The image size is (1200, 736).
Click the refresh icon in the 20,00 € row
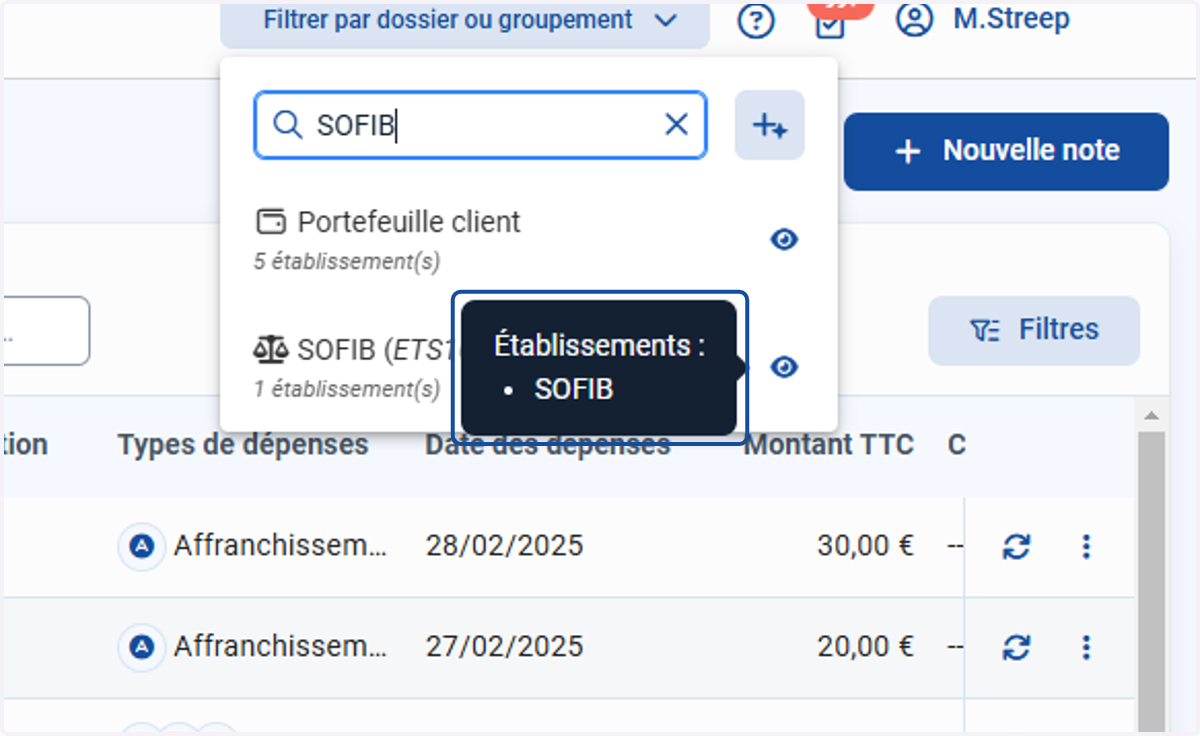pyautogui.click(x=1017, y=648)
